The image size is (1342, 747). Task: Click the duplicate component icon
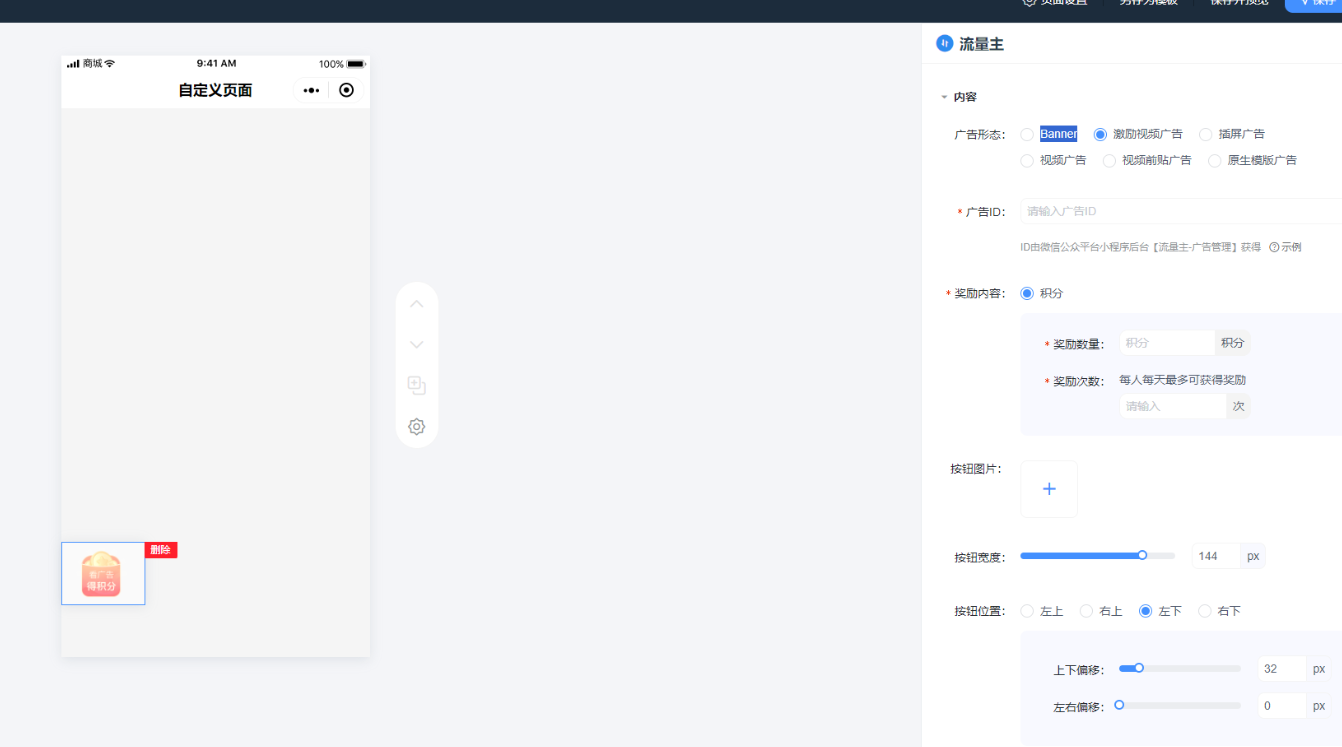417,386
